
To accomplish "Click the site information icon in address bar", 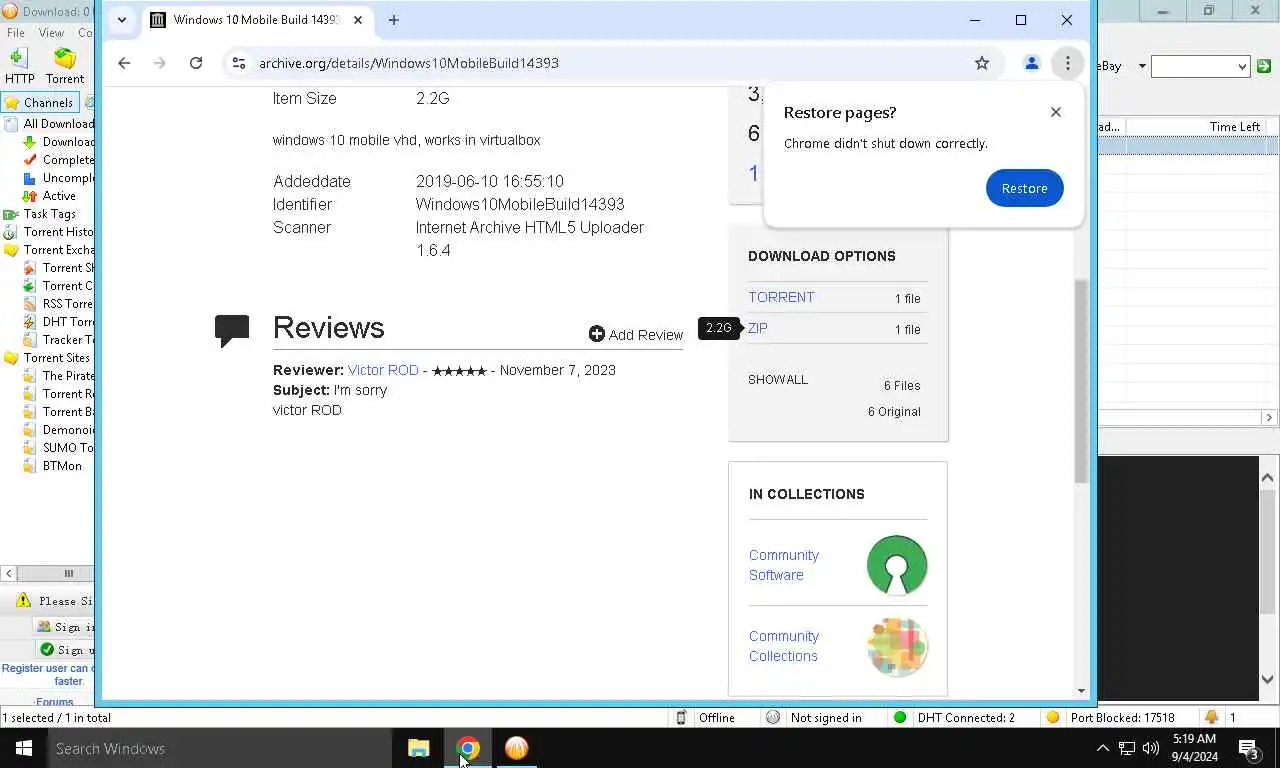I will [x=238, y=63].
